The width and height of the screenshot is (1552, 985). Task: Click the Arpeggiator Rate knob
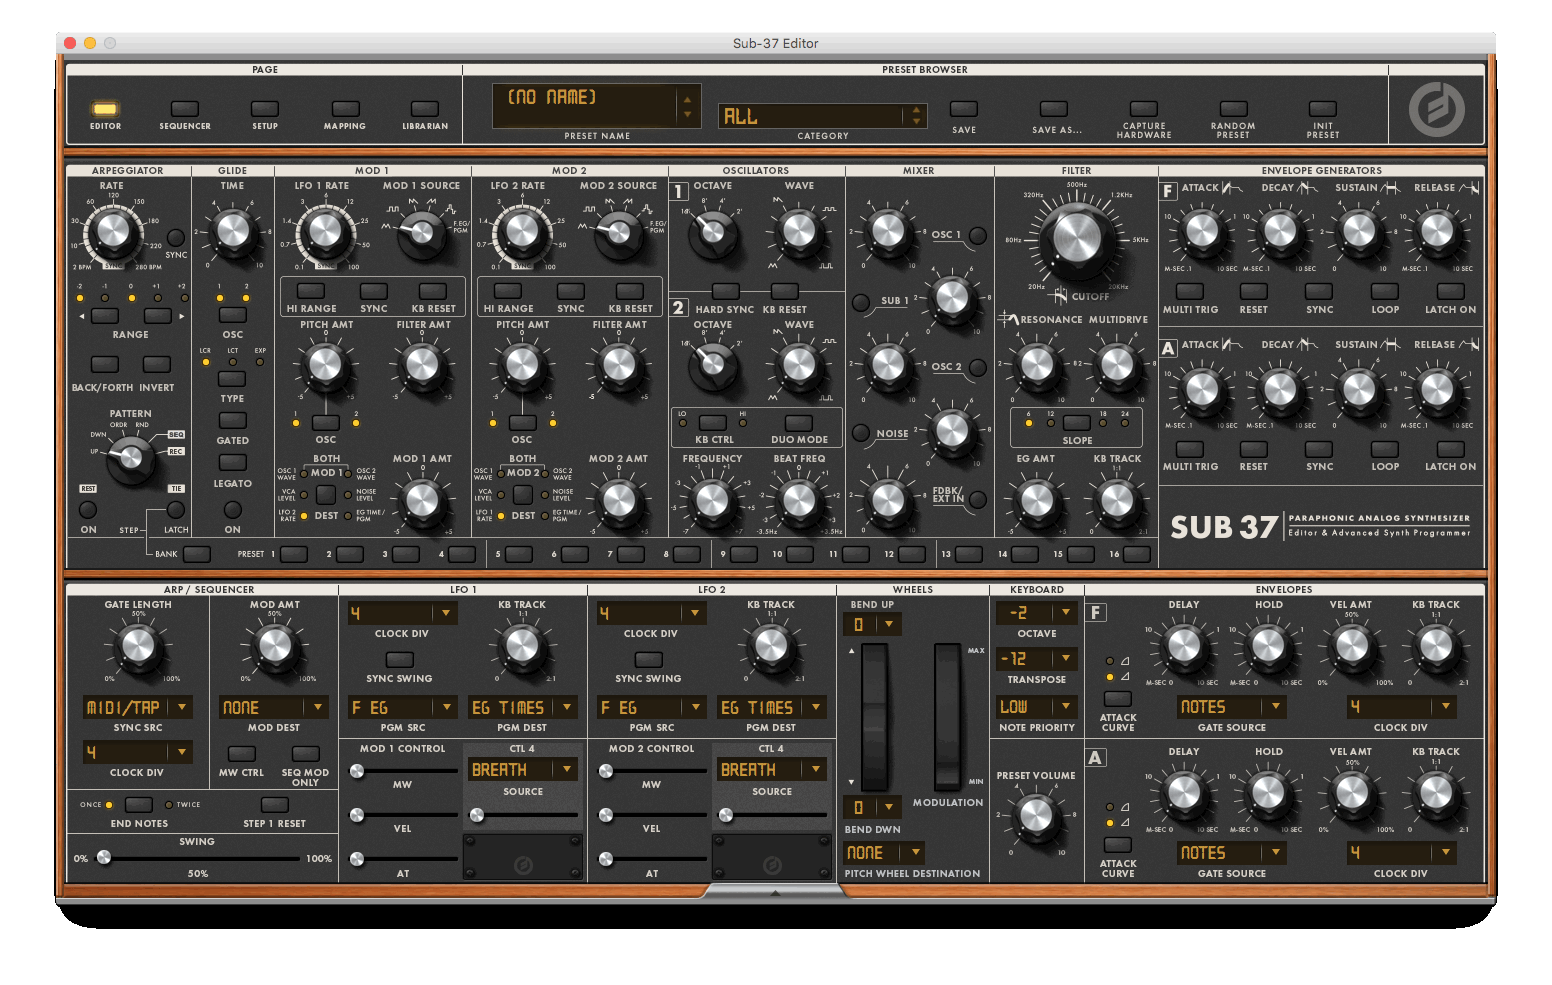[x=112, y=232]
